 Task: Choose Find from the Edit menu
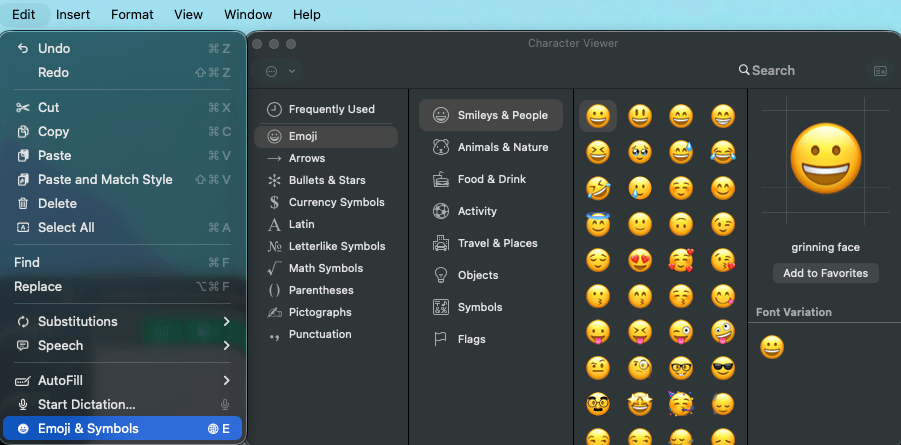[122, 263]
